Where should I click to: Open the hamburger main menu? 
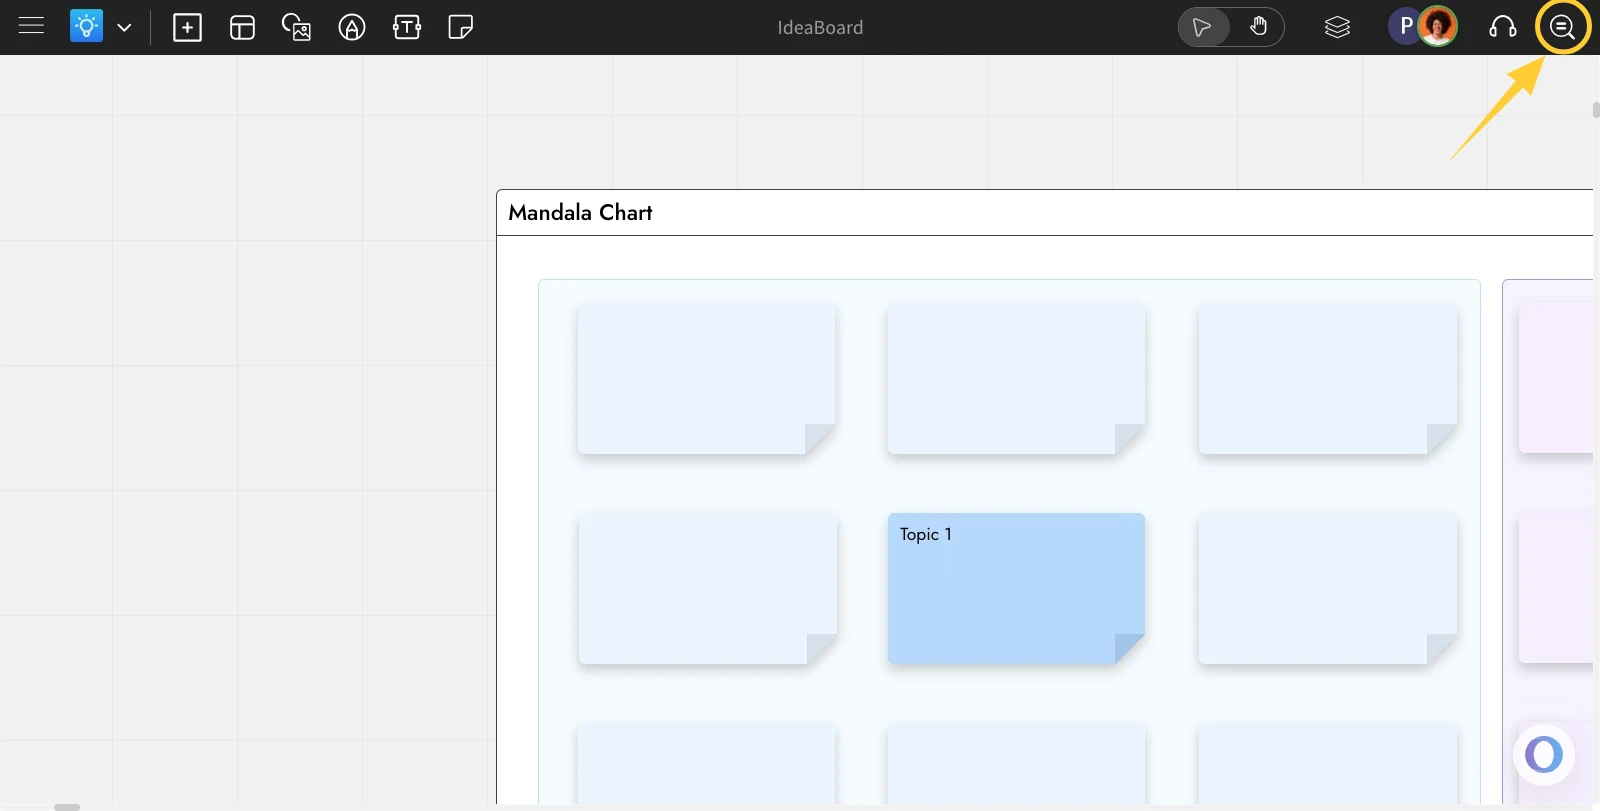(x=31, y=26)
